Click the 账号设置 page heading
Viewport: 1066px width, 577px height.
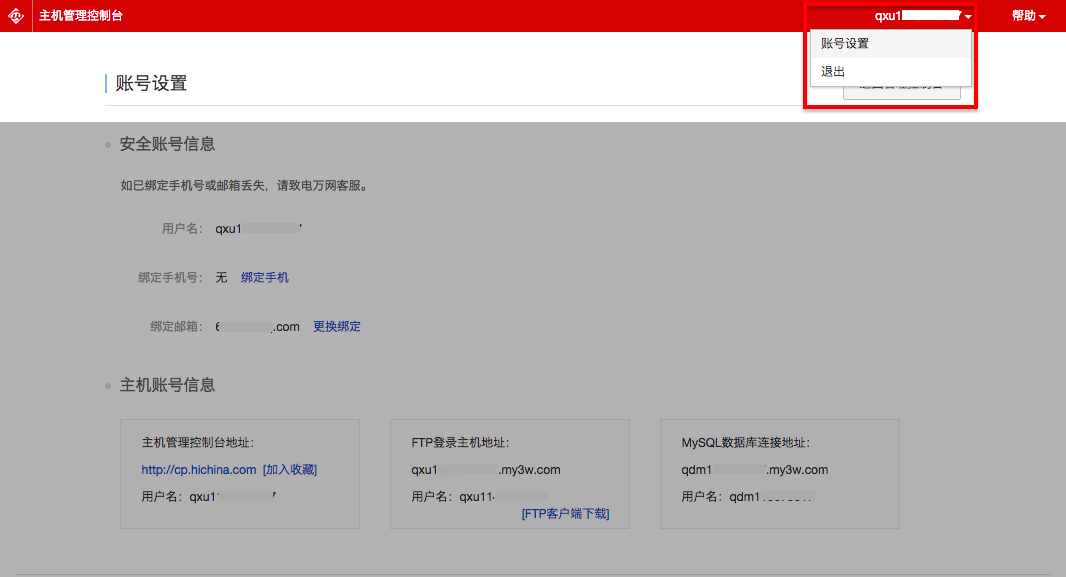click(152, 84)
